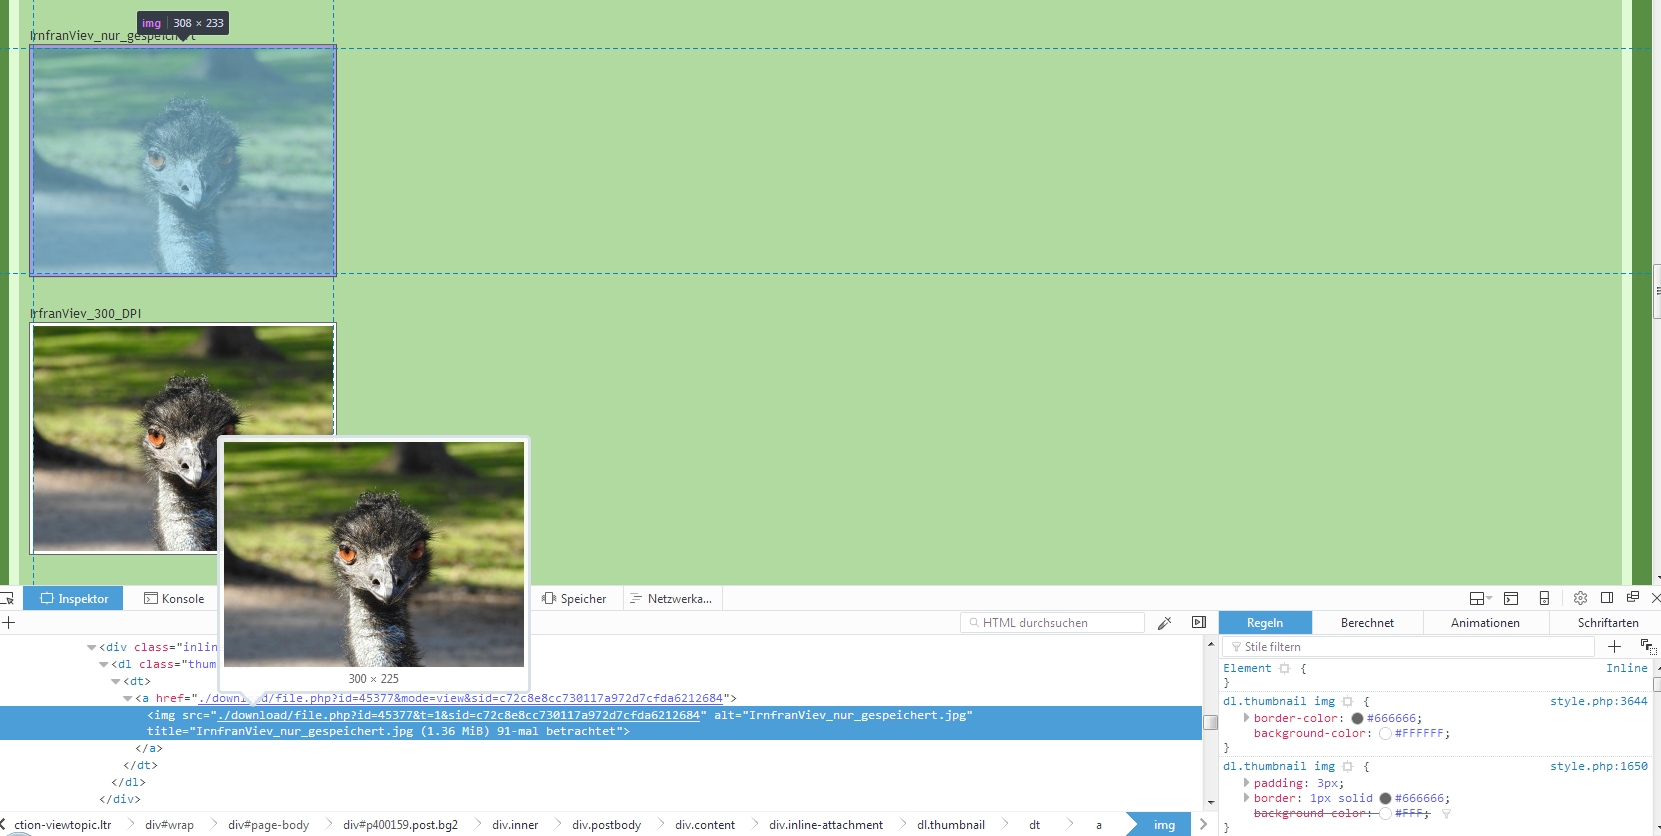
Task: Add a new CSS rule with plus
Action: (1614, 647)
